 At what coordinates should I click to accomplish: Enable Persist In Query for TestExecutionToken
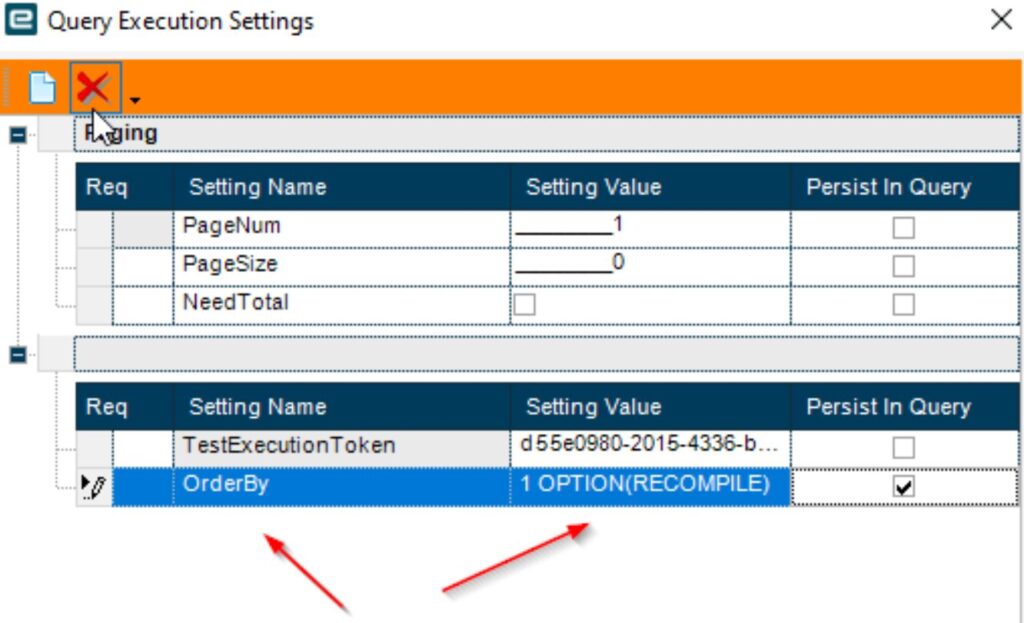903,447
